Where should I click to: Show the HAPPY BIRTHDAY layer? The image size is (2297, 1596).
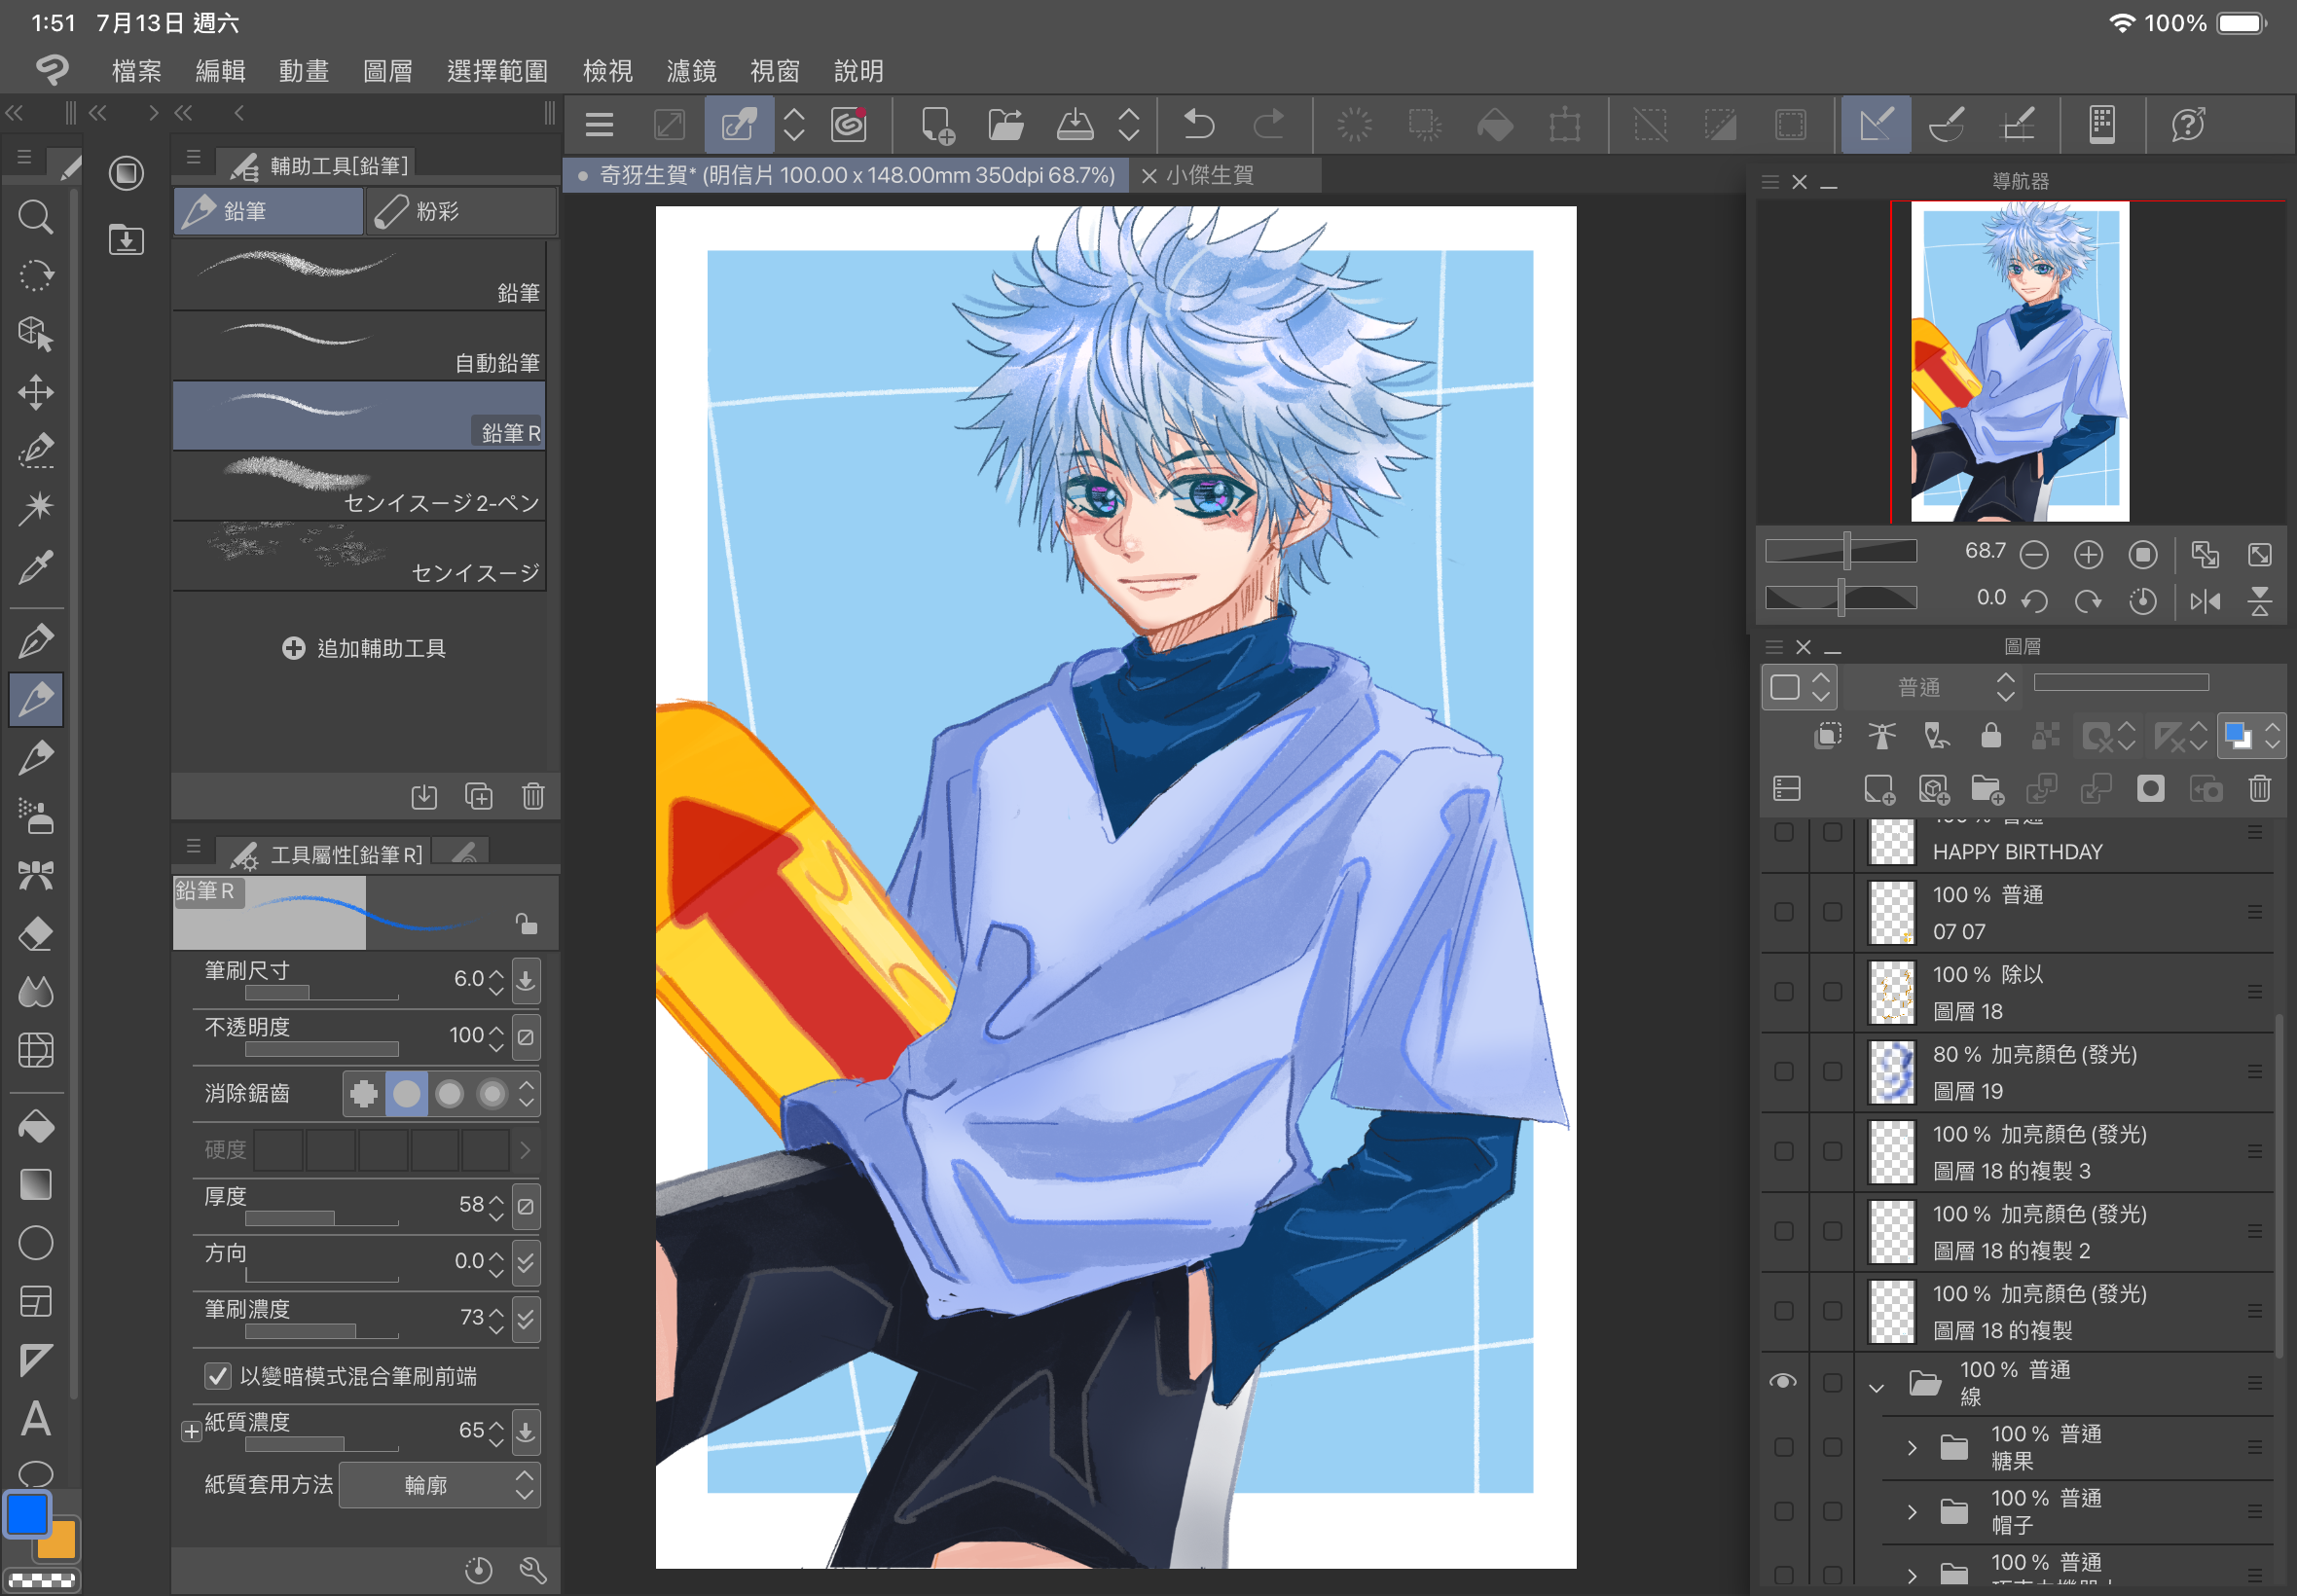[x=1783, y=833]
